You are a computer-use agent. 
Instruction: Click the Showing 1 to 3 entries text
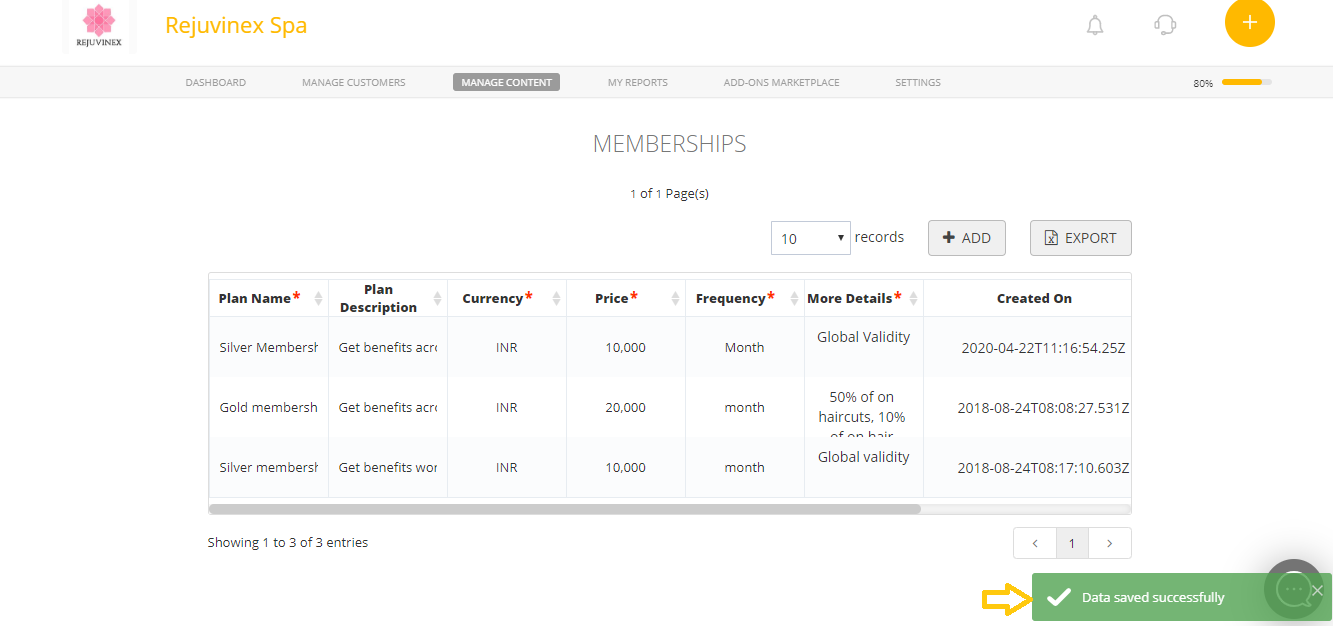tap(288, 542)
